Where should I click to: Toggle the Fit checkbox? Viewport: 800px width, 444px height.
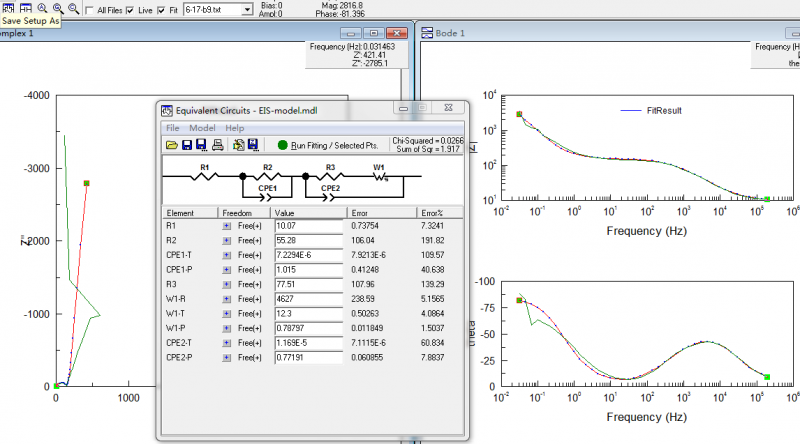(x=162, y=10)
